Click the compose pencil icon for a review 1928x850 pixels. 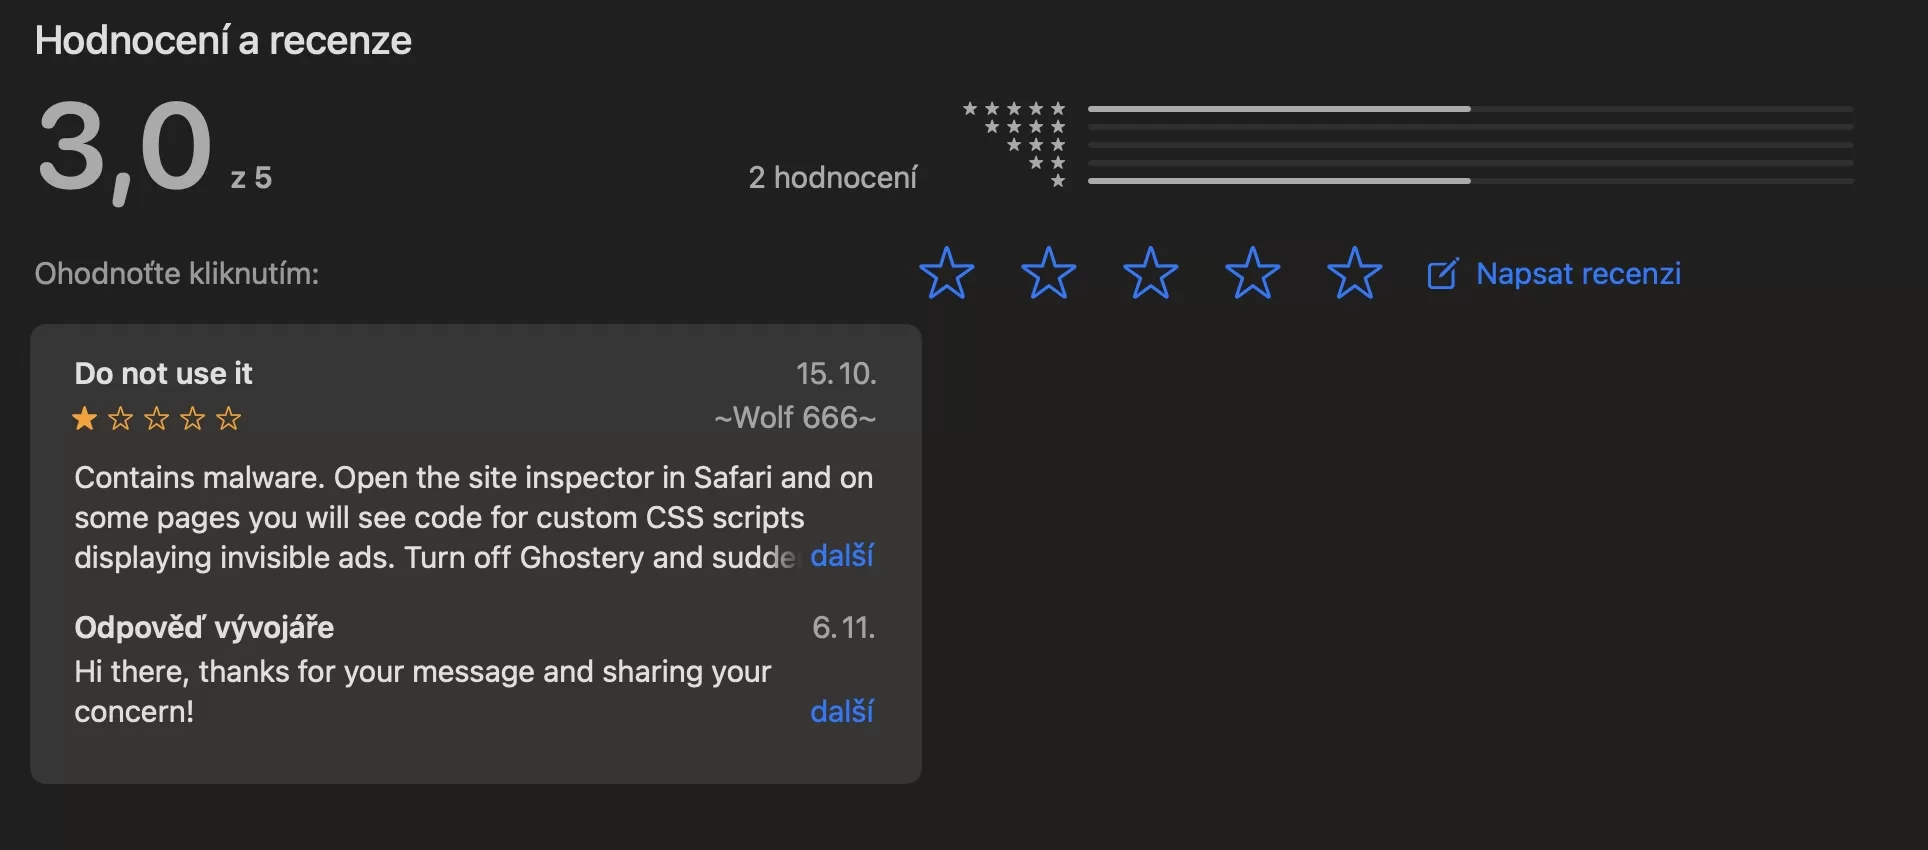[1442, 273]
